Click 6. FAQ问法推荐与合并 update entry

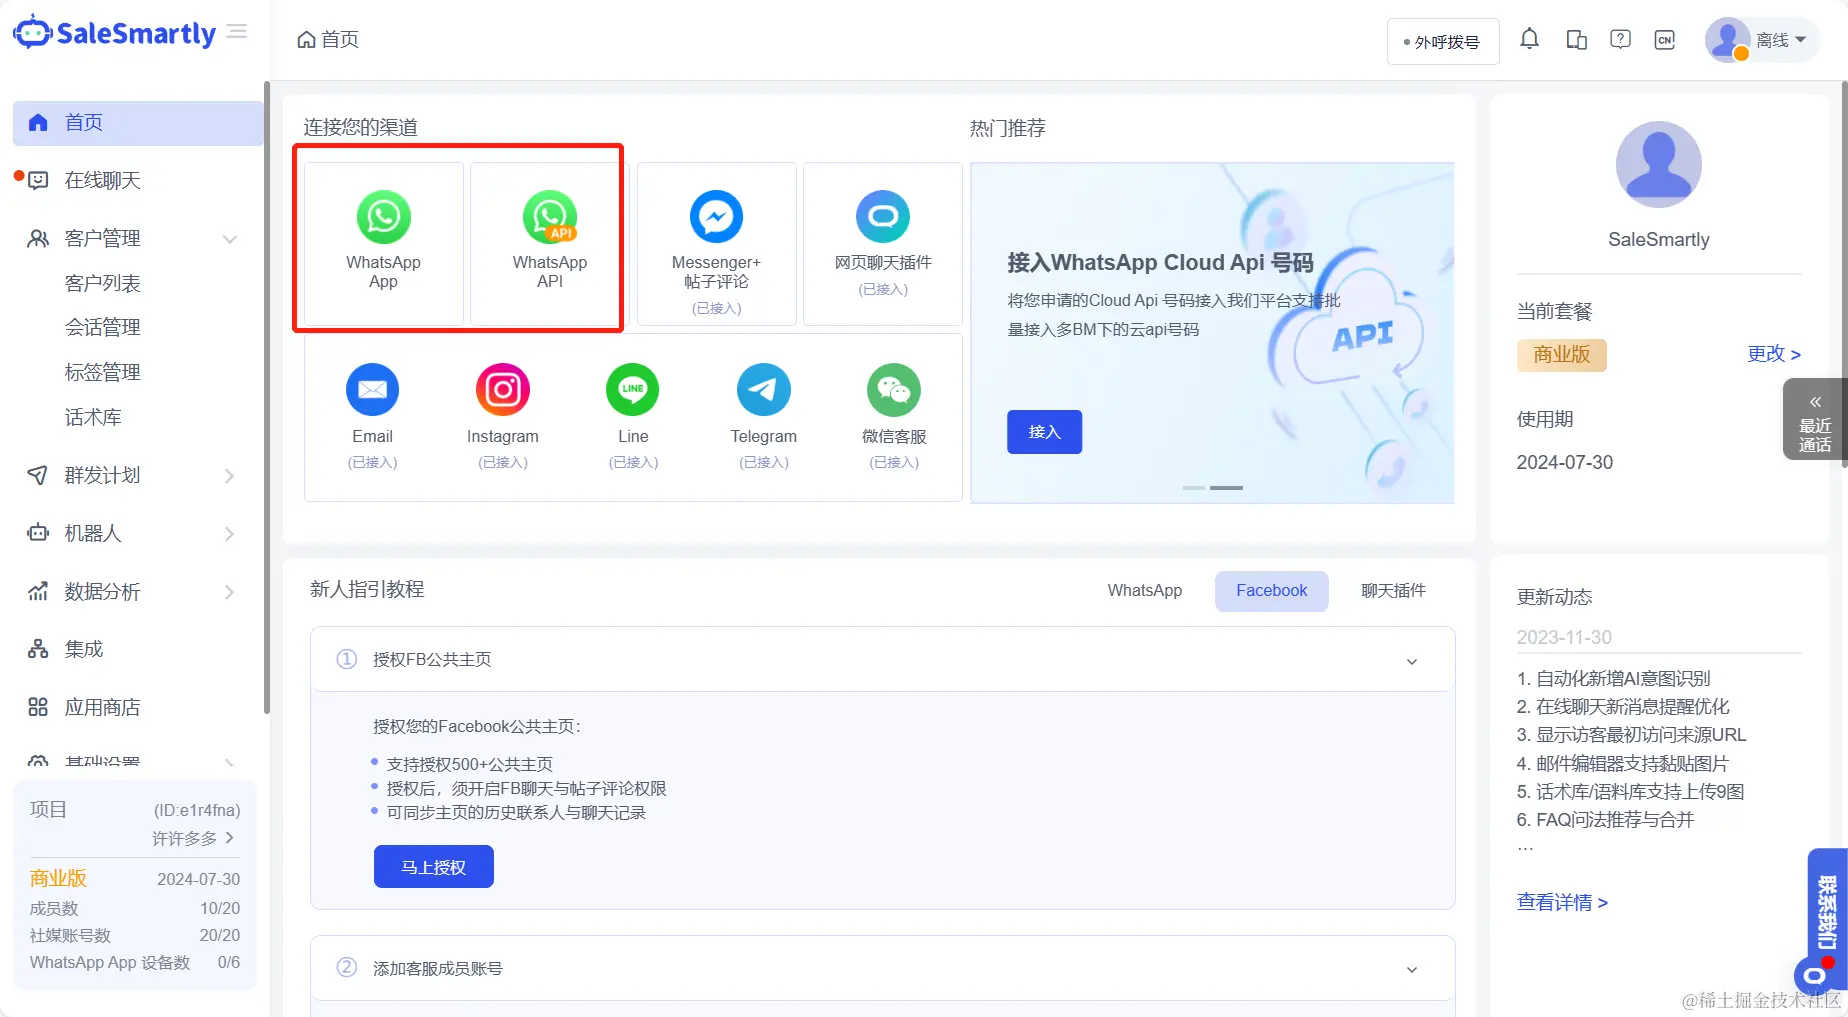(x=1605, y=820)
